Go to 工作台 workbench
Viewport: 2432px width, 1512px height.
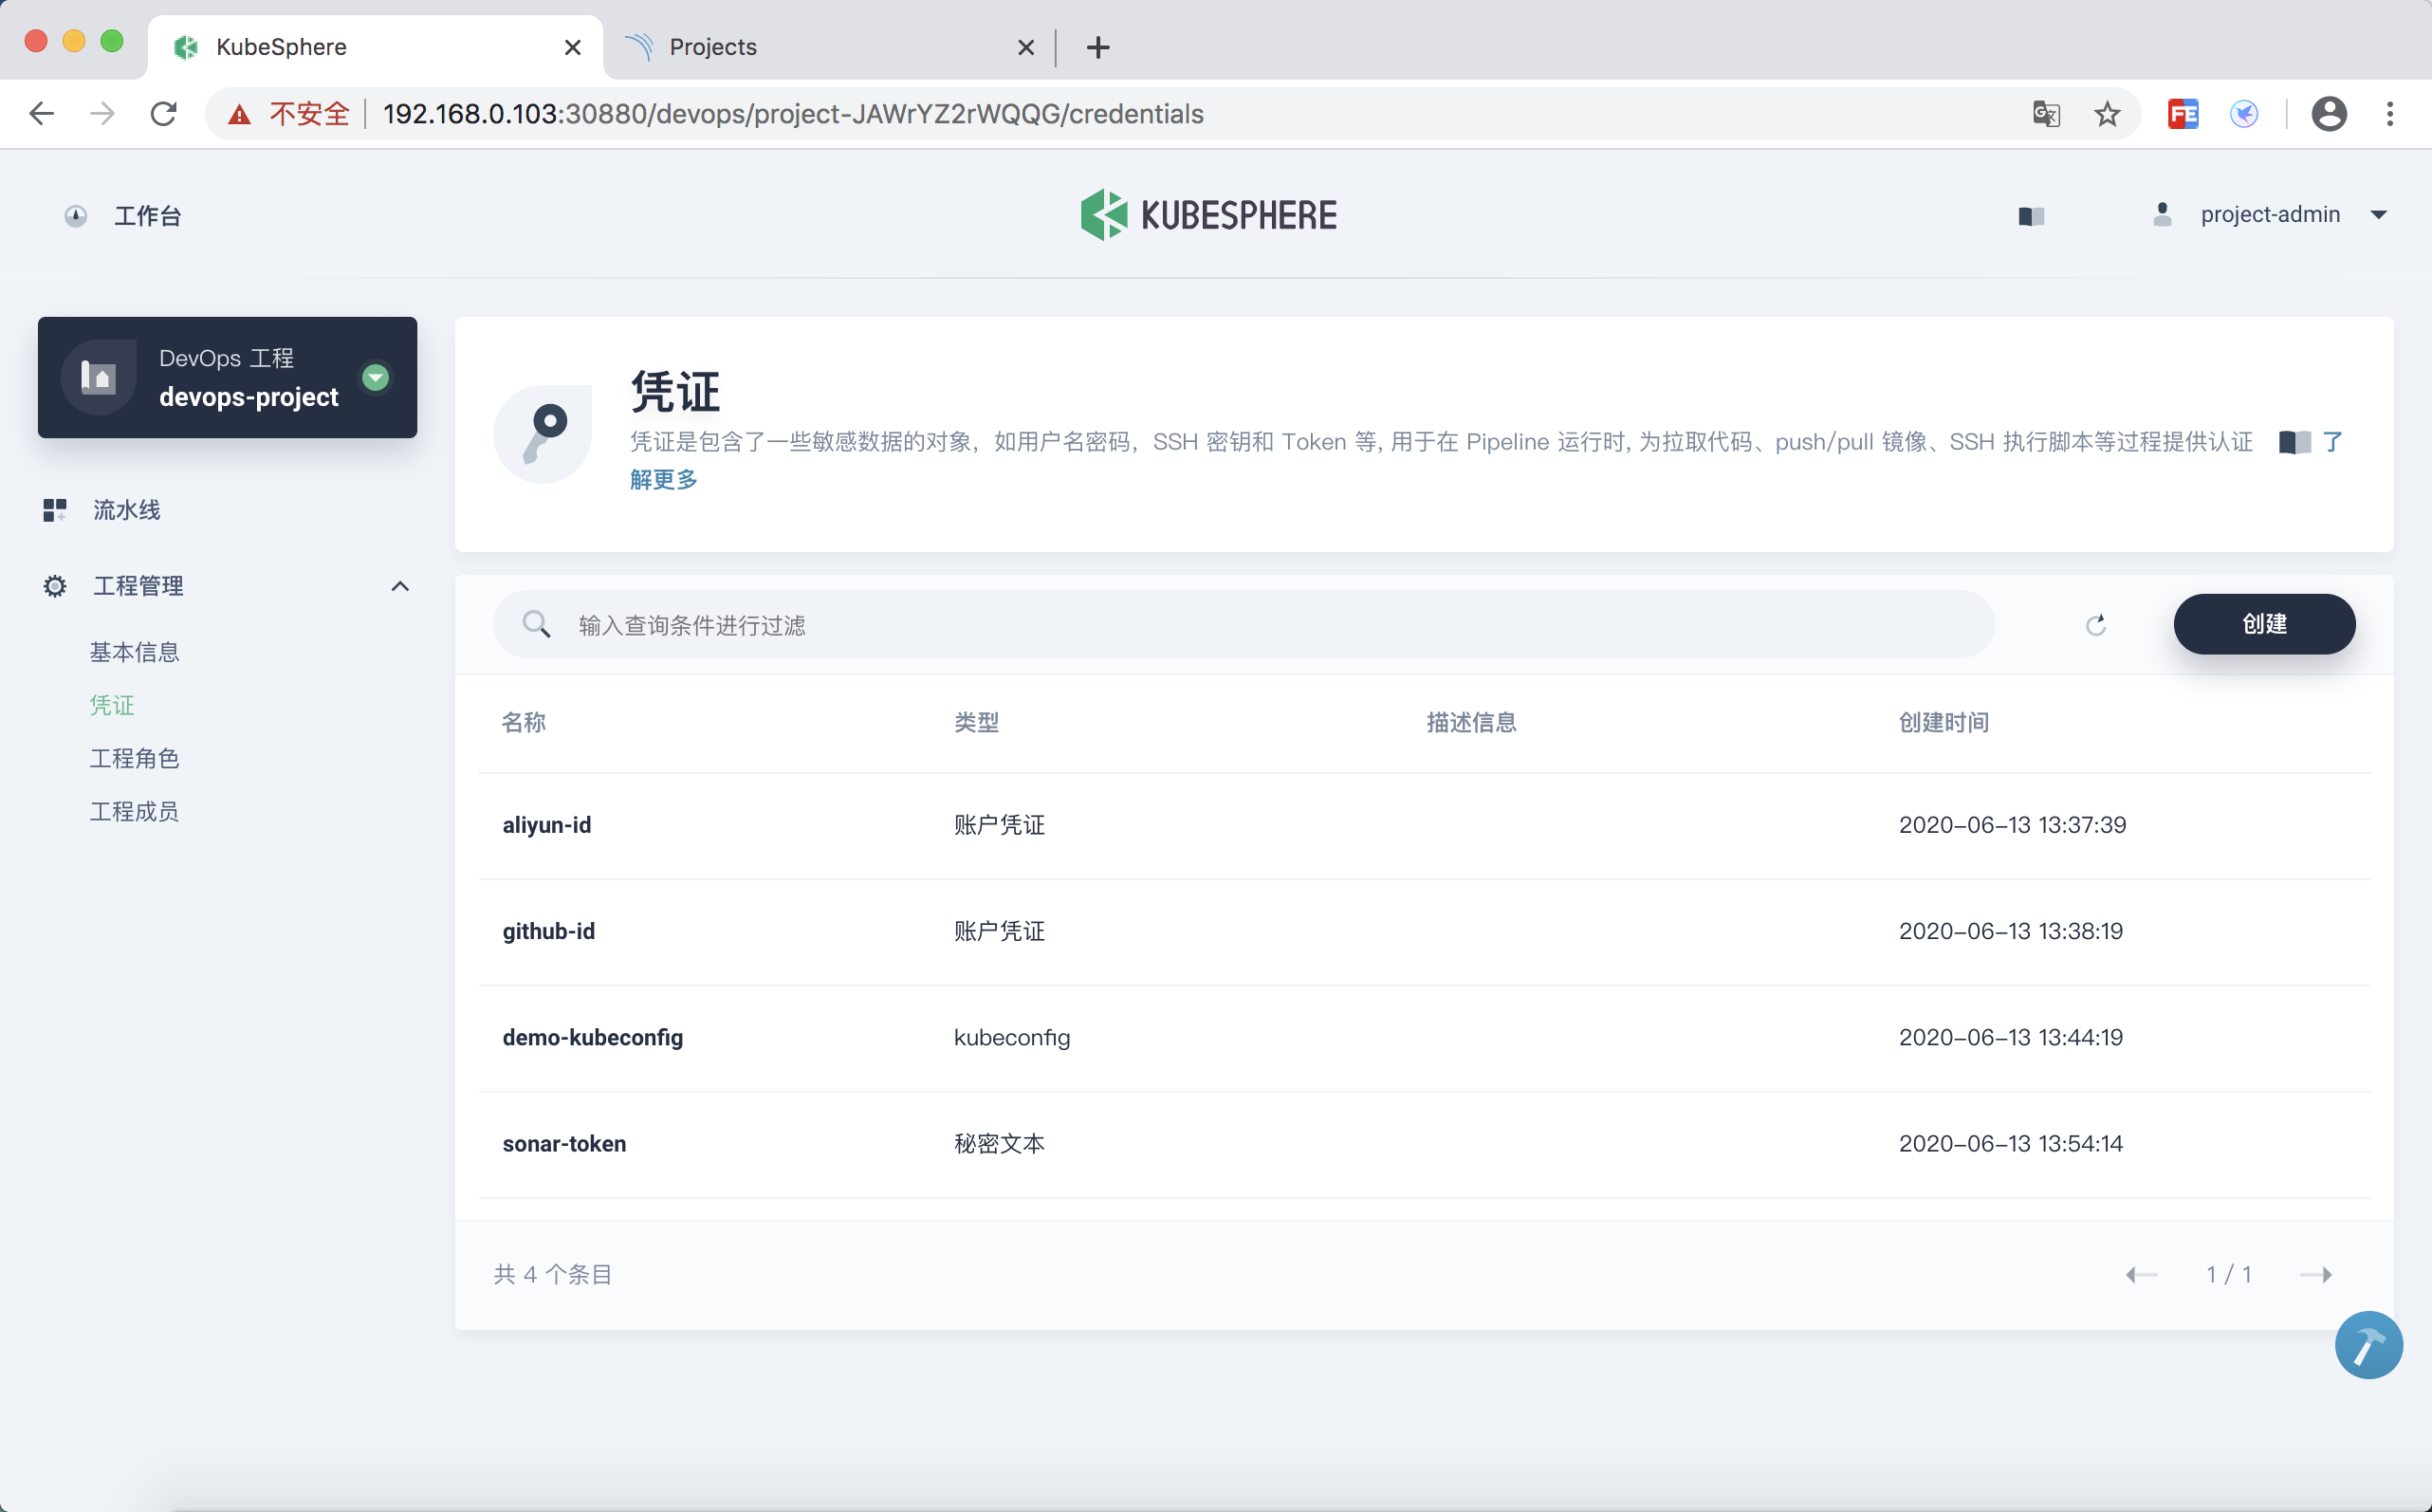tap(147, 216)
